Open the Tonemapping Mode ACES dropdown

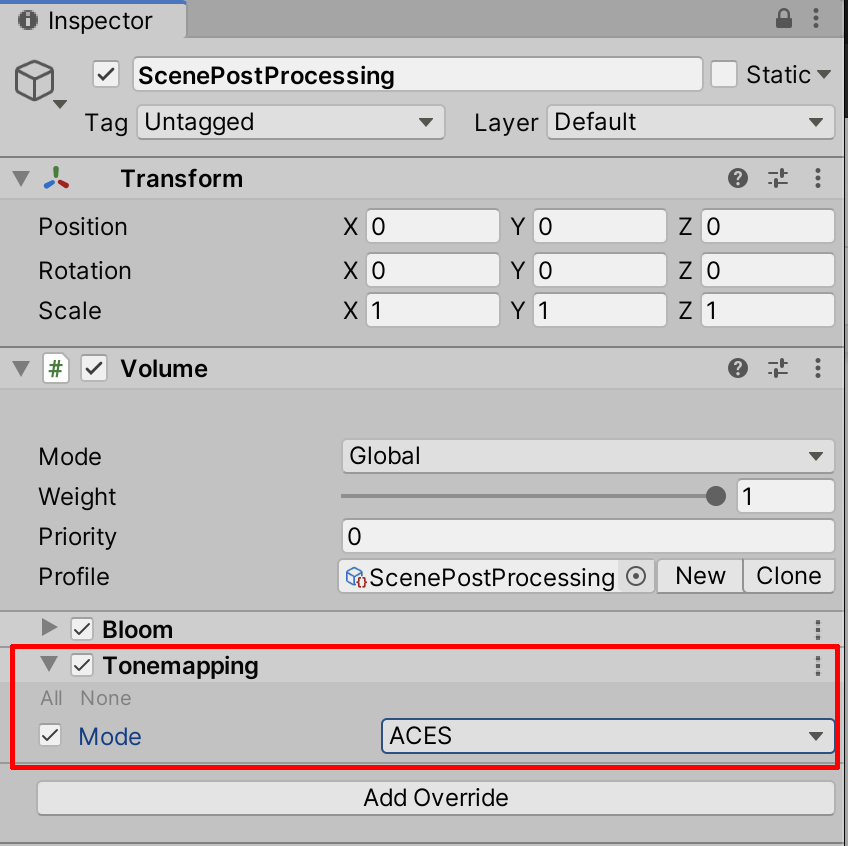607,736
